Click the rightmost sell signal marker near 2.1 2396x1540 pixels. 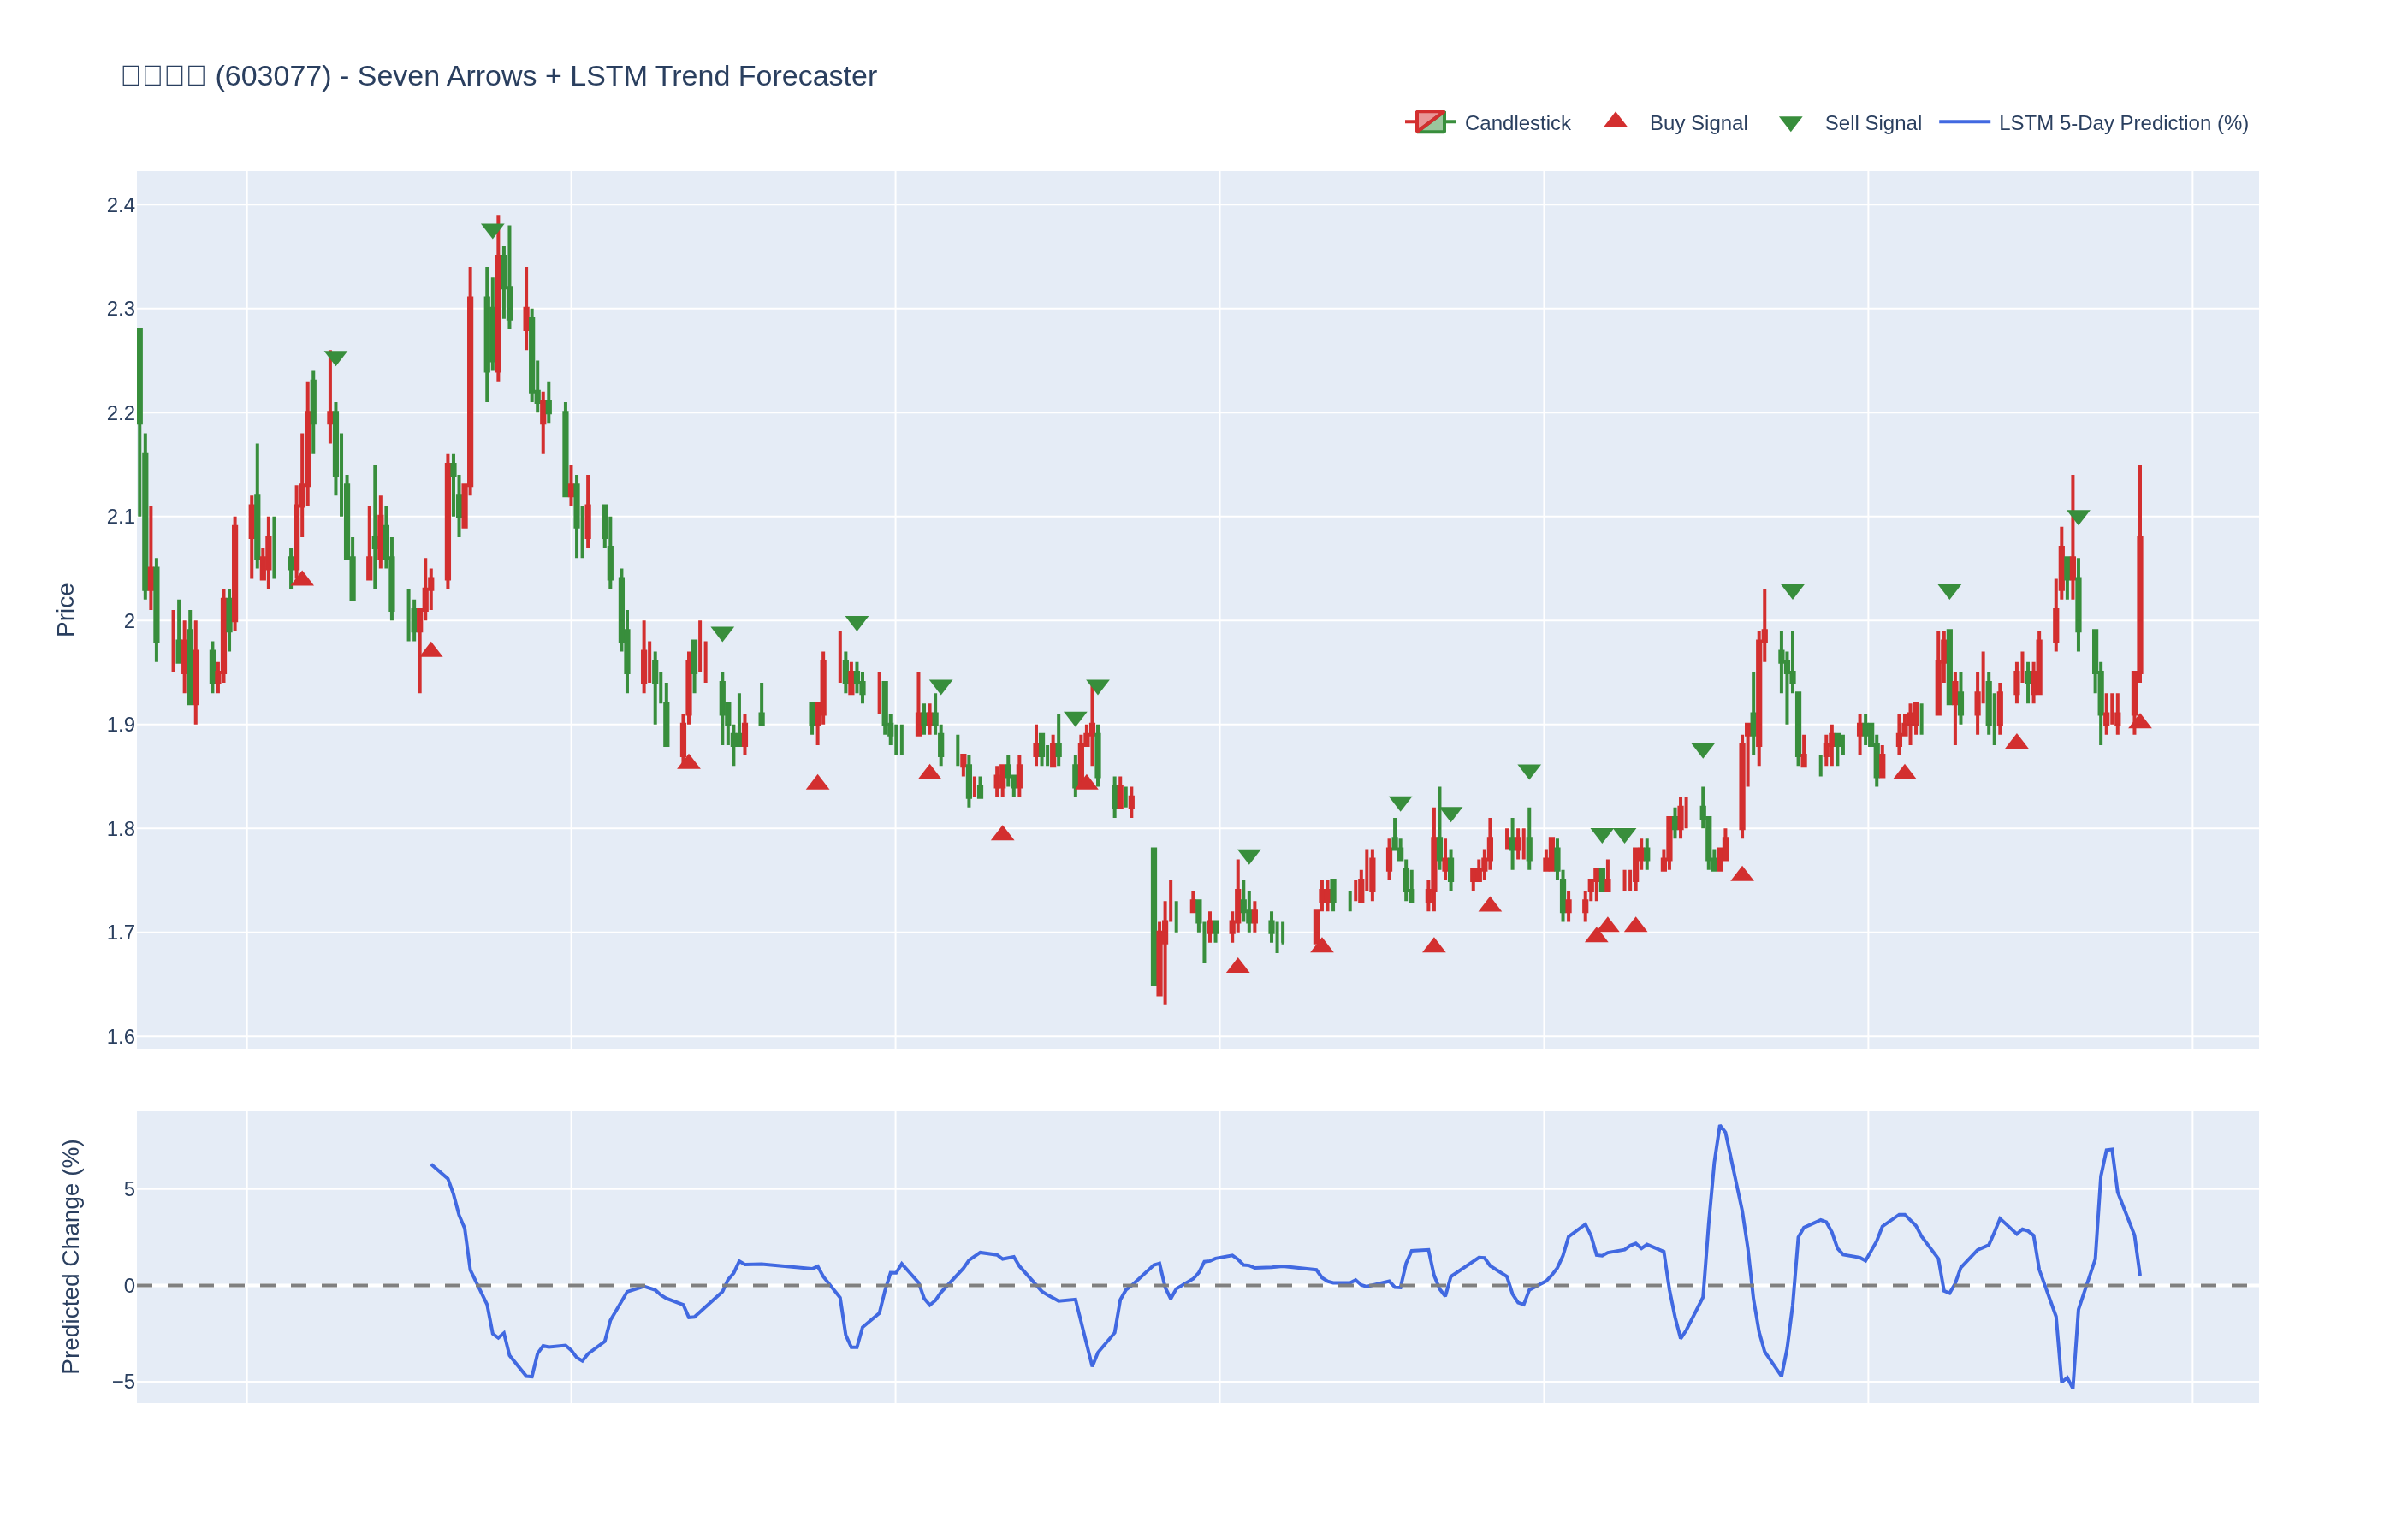pos(2078,517)
